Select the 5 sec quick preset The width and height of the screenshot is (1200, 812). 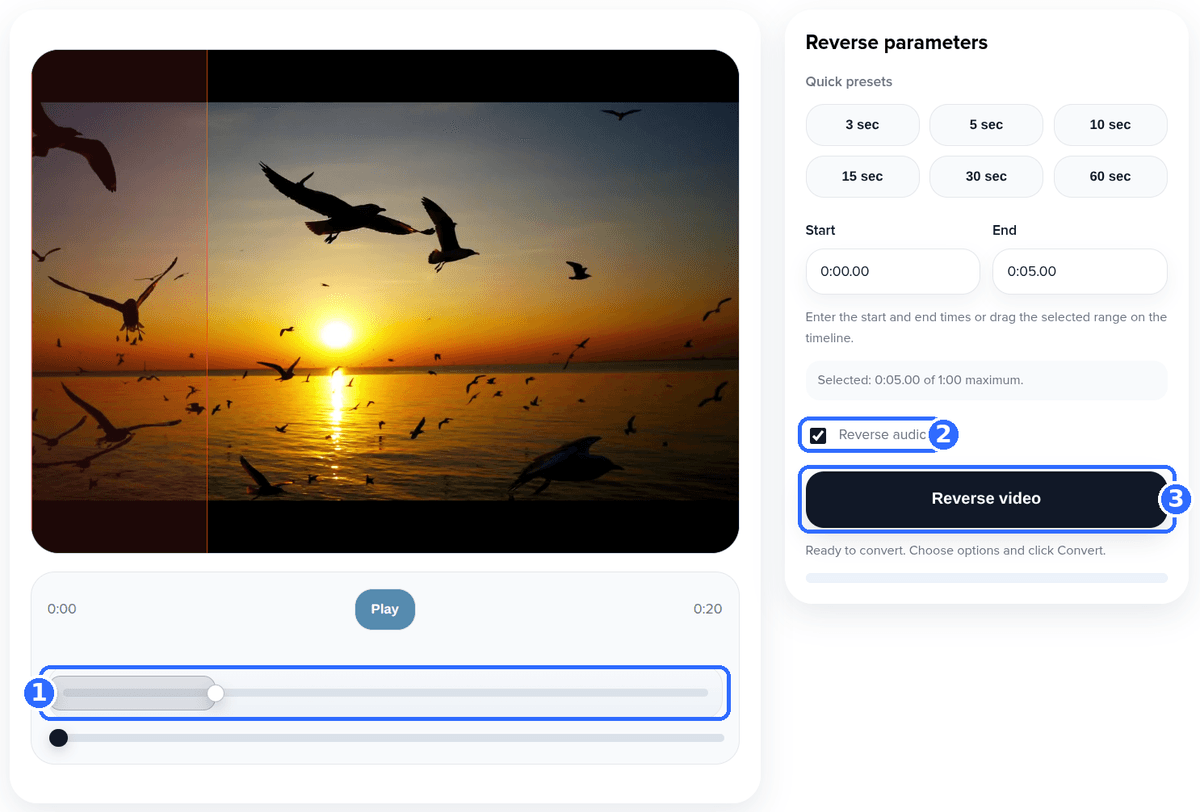click(x=986, y=125)
